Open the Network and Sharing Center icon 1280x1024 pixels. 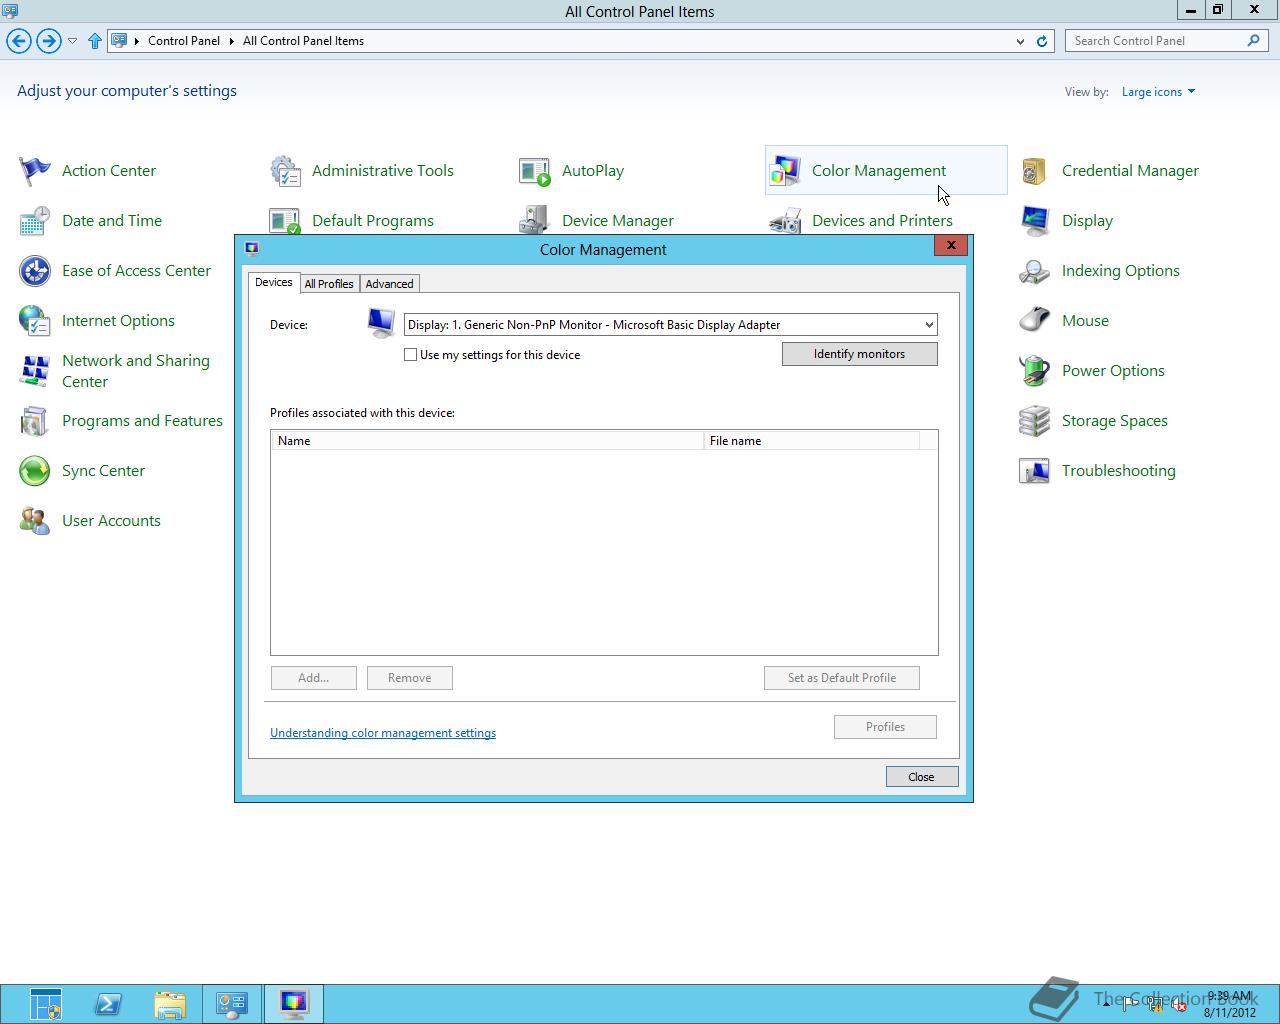click(35, 371)
